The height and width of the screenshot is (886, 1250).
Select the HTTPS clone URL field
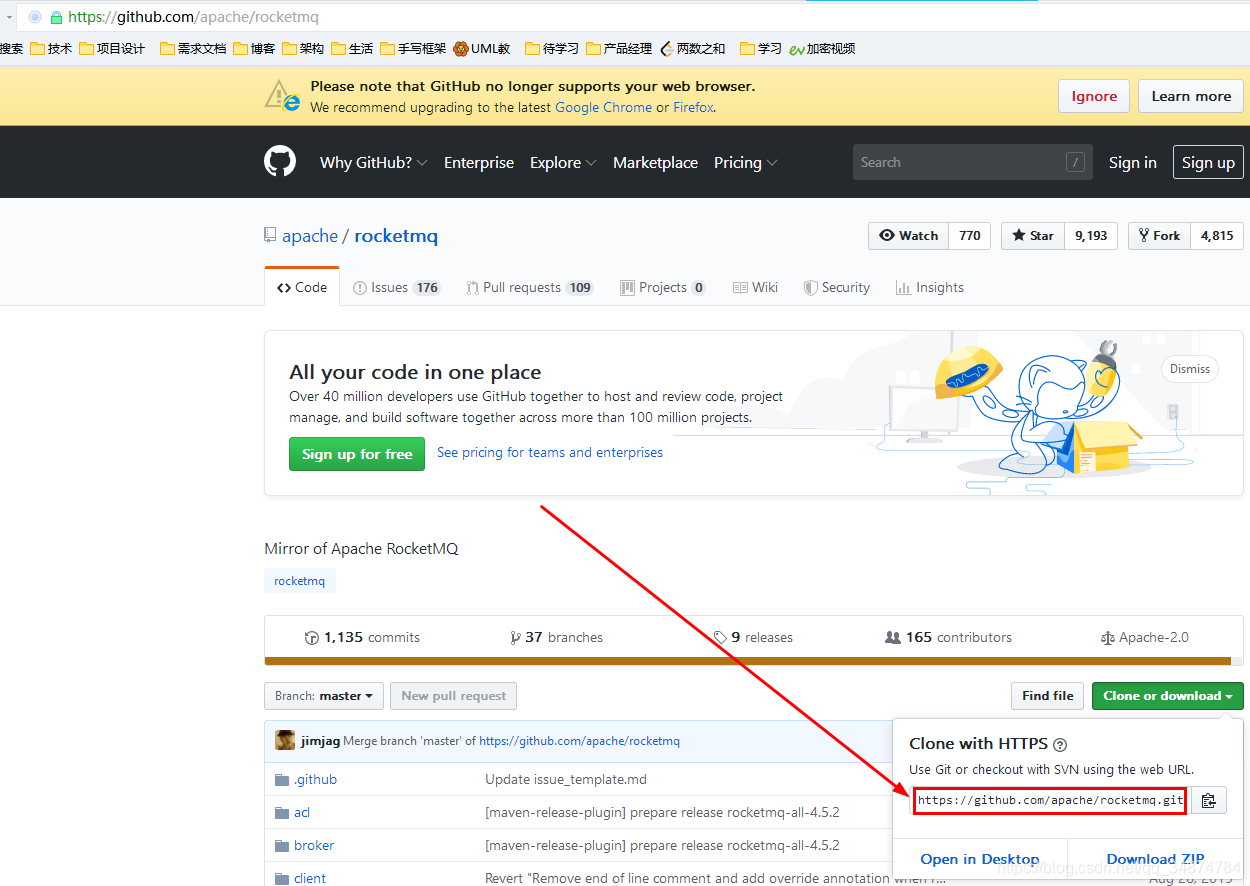1050,800
